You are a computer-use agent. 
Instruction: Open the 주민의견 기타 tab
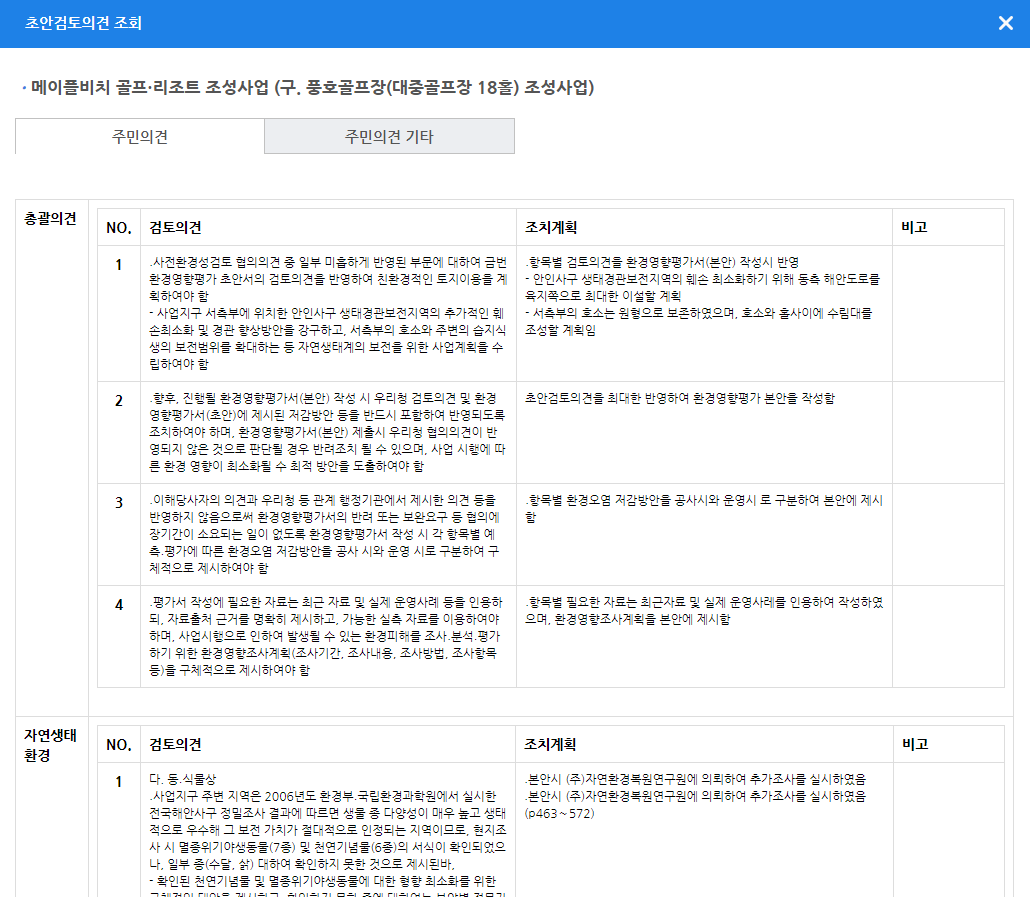click(389, 137)
